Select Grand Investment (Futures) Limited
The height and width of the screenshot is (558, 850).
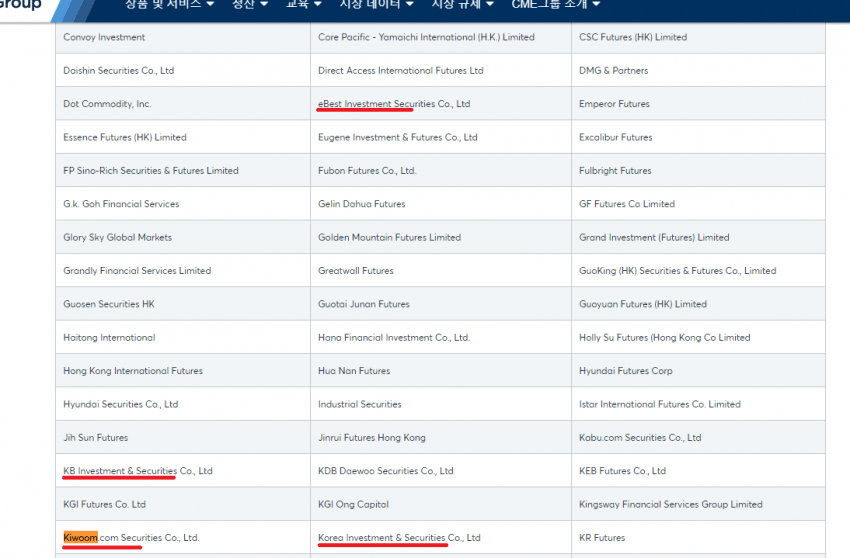pyautogui.click(x=654, y=237)
